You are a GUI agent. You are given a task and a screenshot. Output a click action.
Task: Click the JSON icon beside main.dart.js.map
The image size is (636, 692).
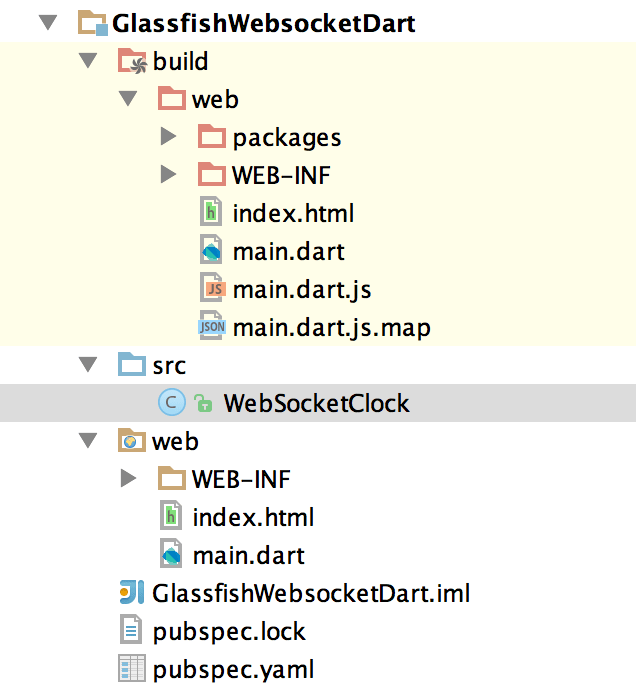click(212, 327)
